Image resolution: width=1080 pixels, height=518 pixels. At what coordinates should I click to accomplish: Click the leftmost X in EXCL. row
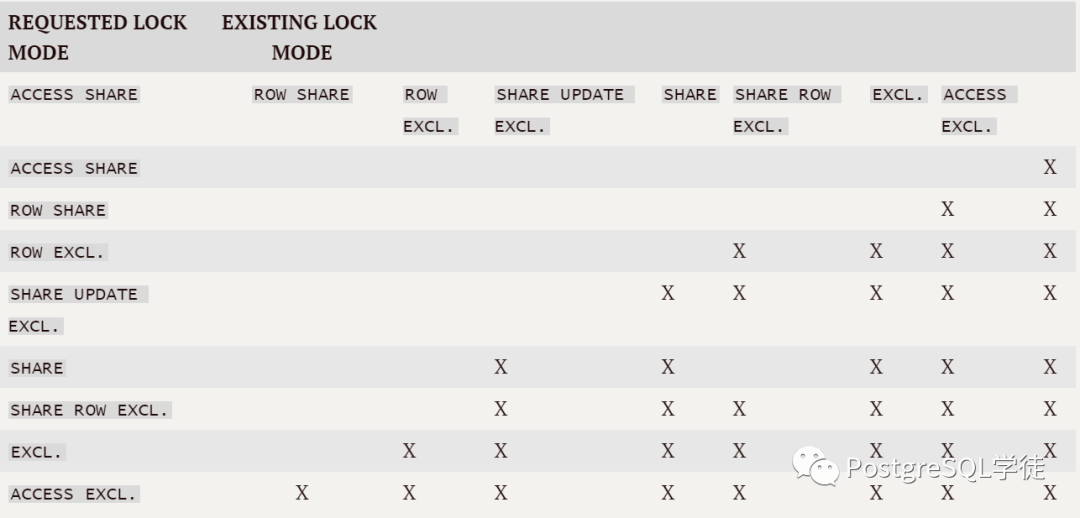[409, 451]
